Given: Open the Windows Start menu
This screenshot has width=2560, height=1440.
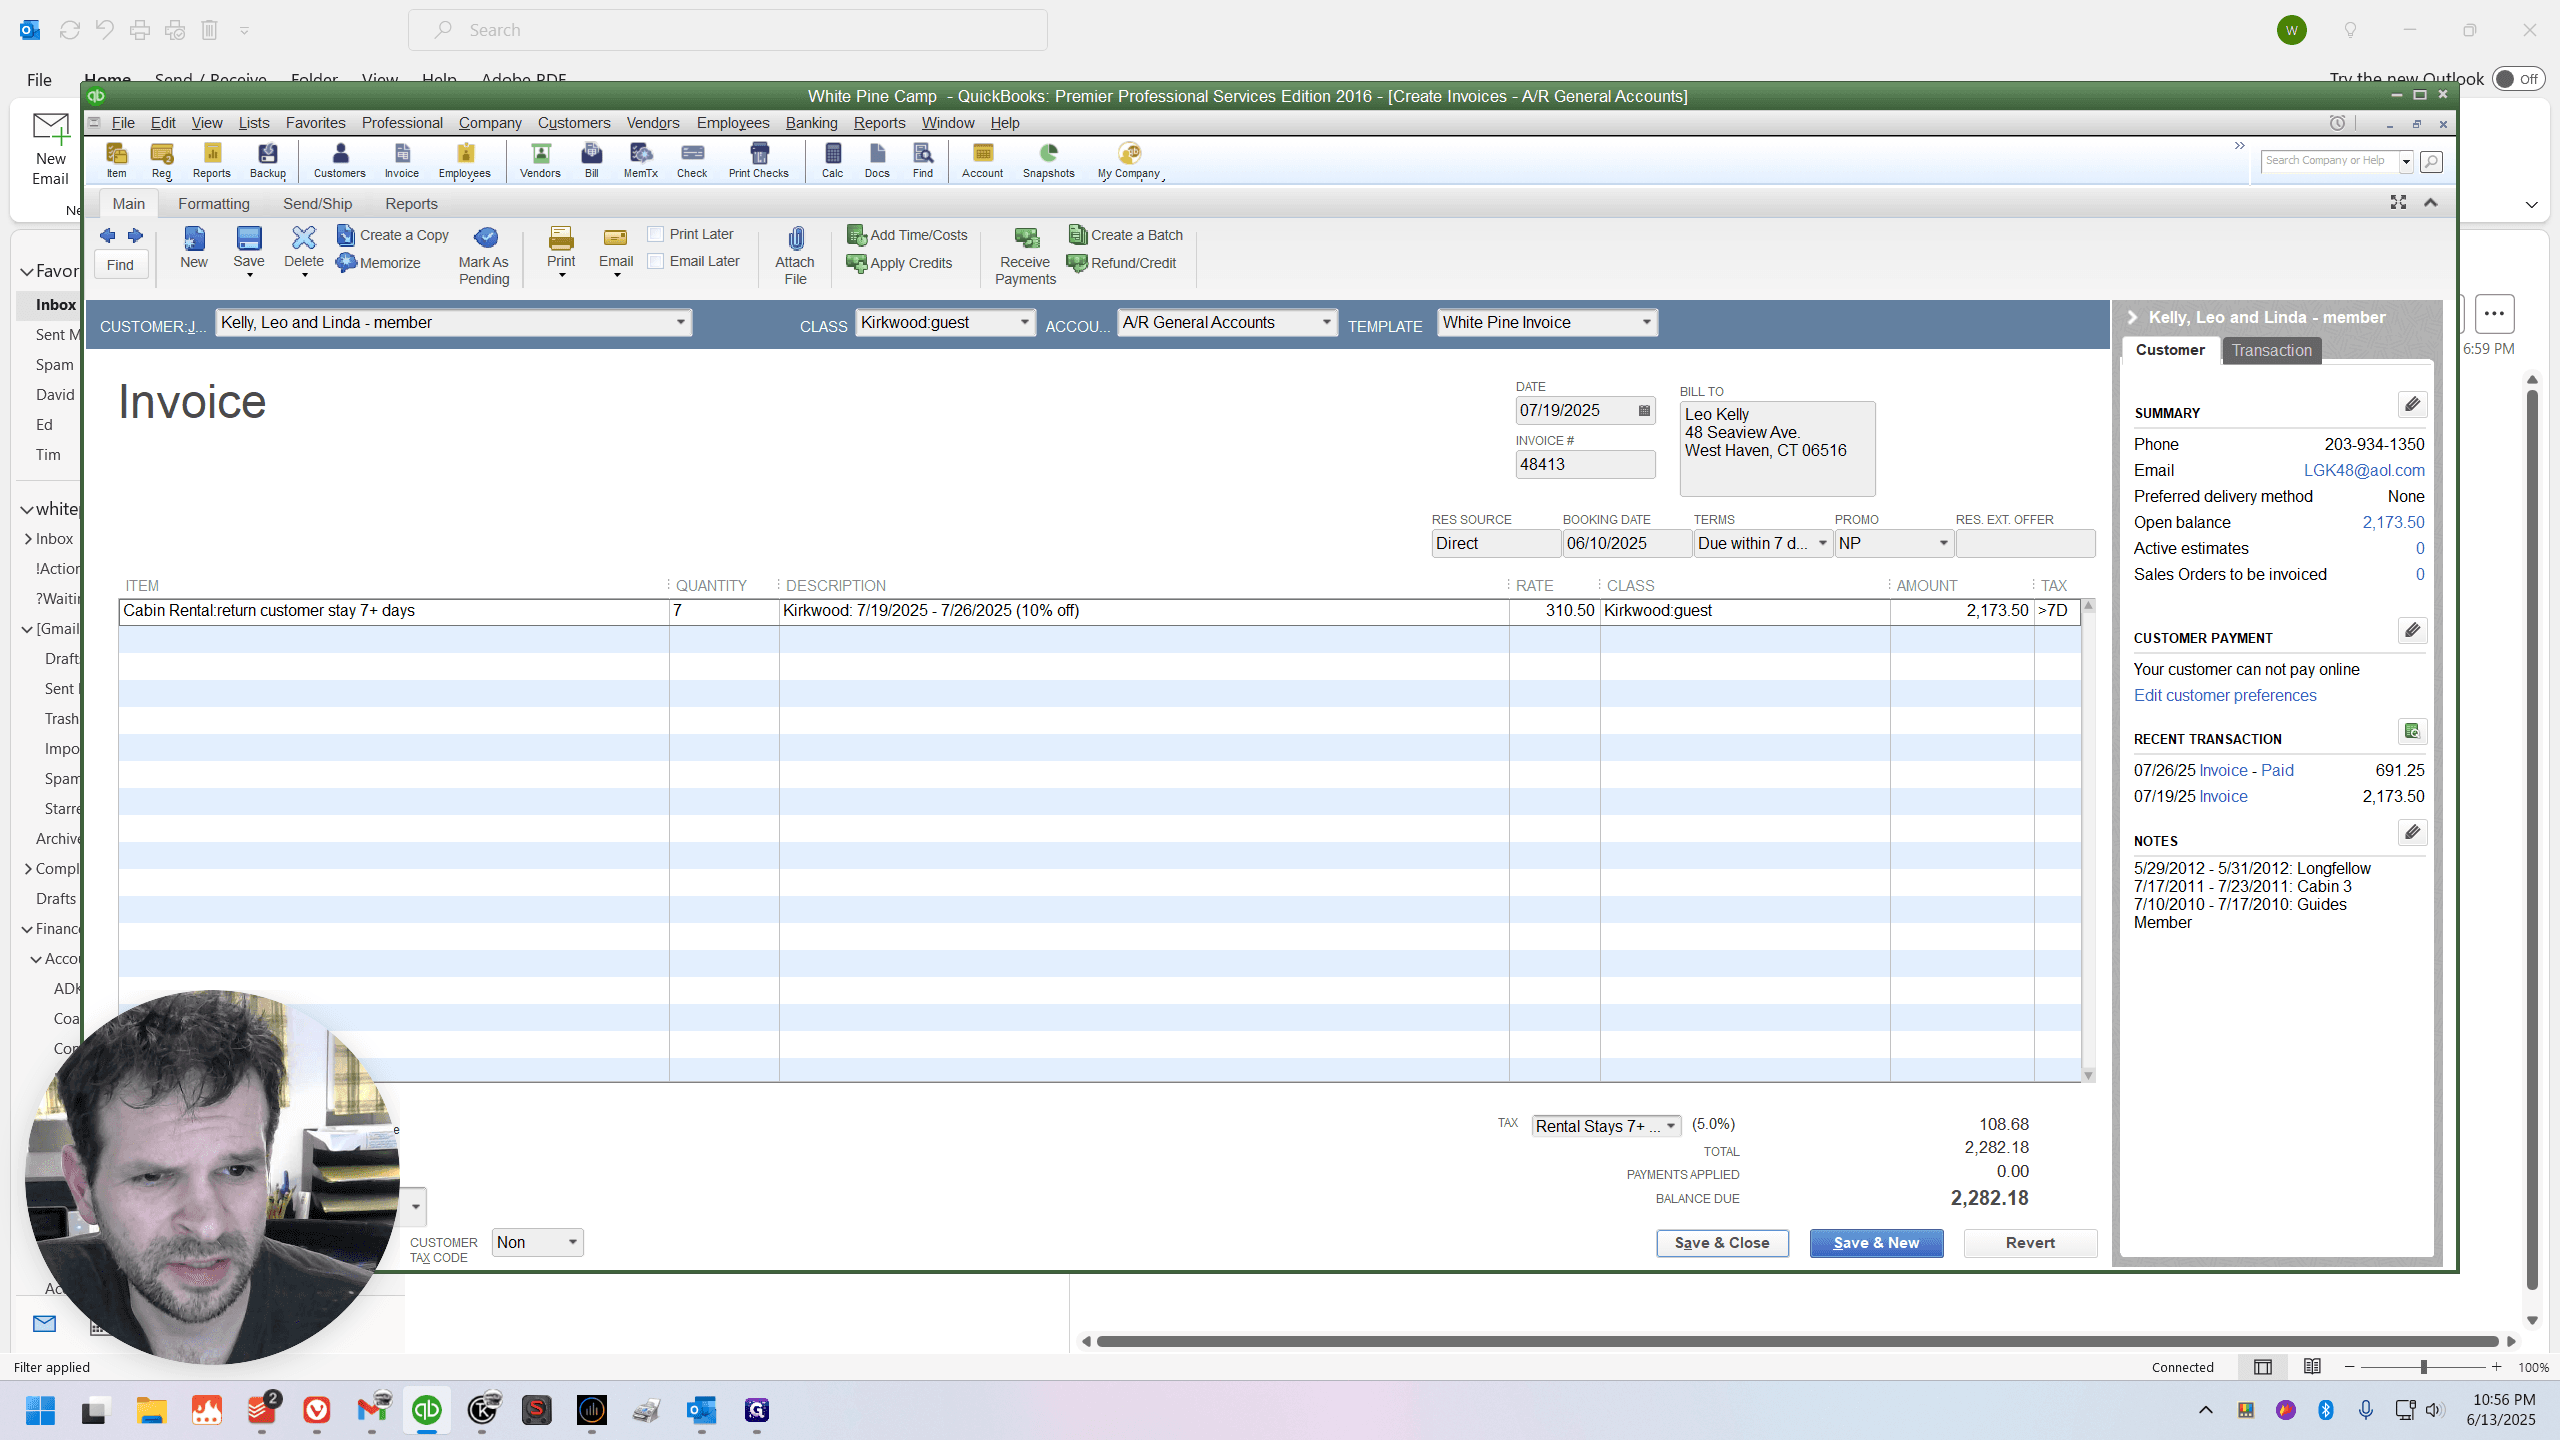Looking at the screenshot, I should click(x=40, y=1410).
